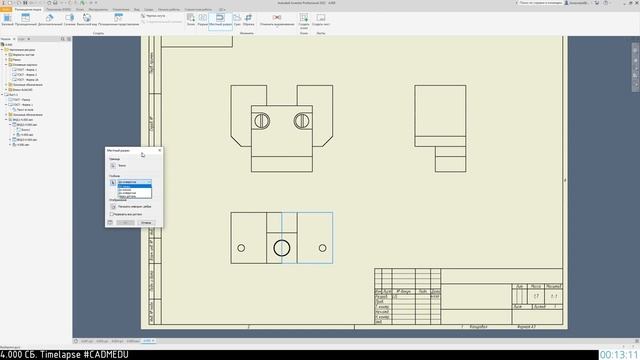Switch to the Sketch ribbon tab
The height and width of the screenshot is (360, 640).
[x=80, y=9]
